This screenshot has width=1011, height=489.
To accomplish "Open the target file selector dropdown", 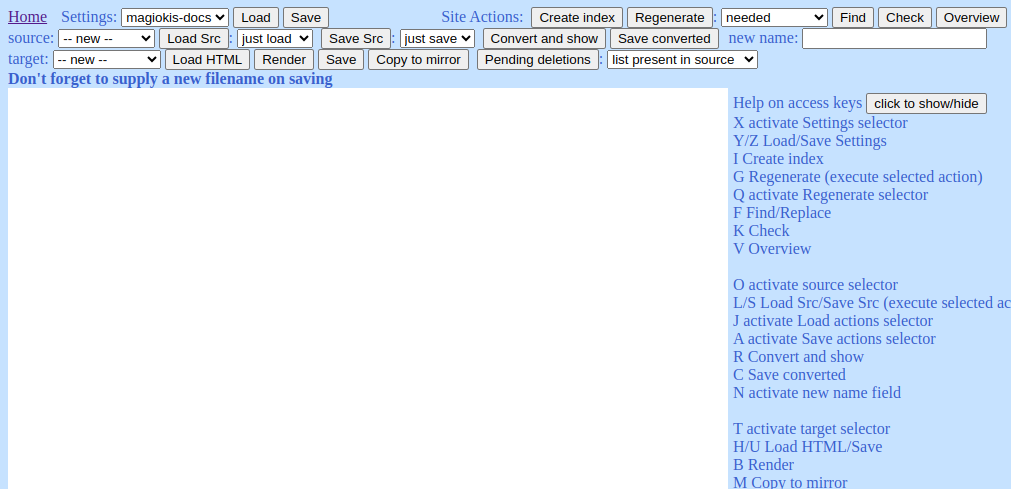I will pos(106,60).
